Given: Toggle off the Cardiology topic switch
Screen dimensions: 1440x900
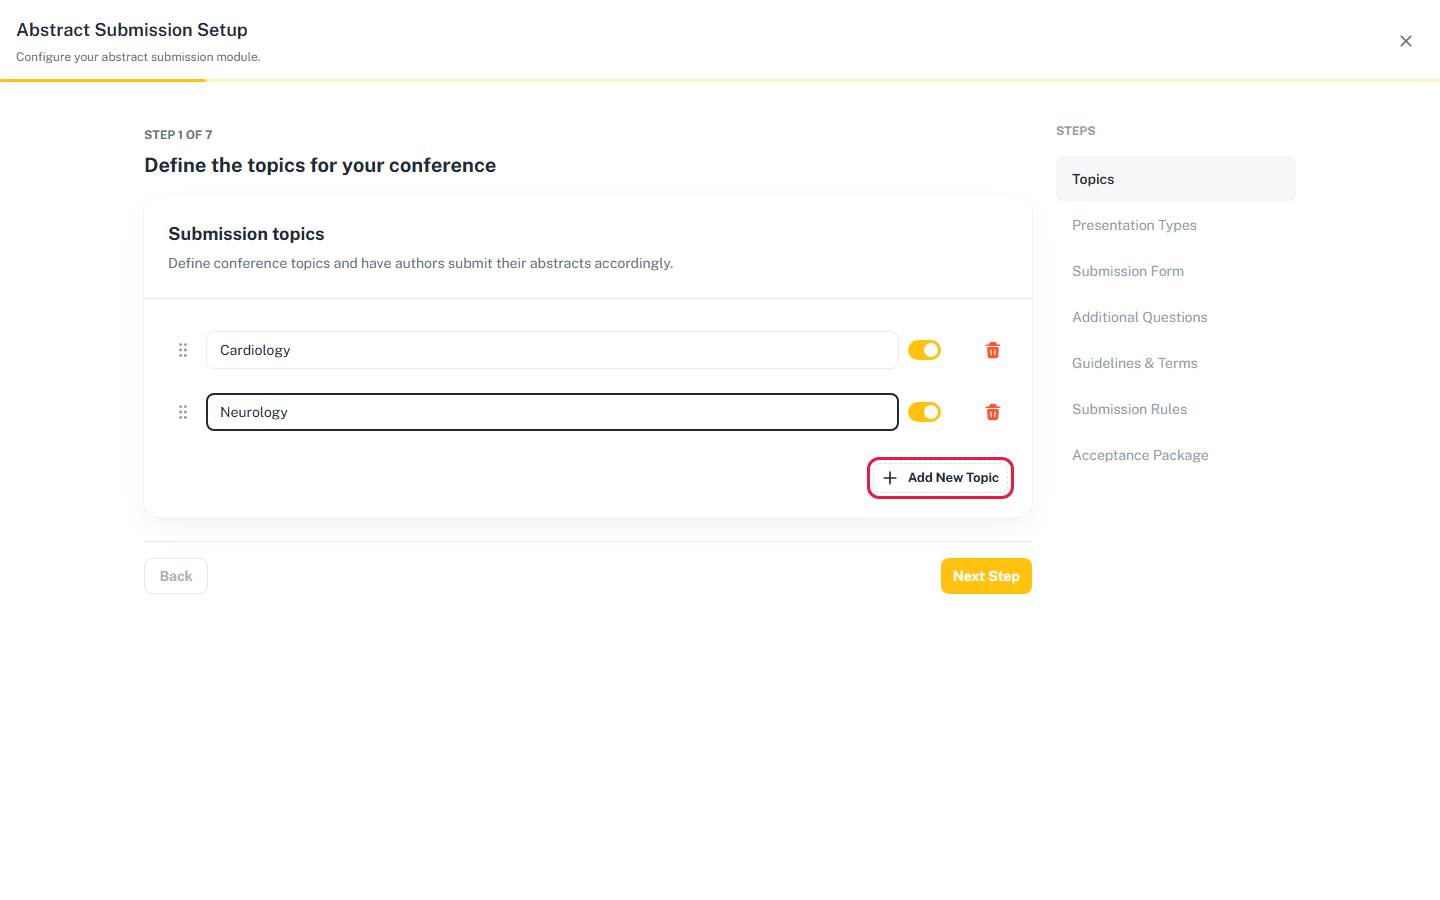Looking at the screenshot, I should tap(924, 350).
